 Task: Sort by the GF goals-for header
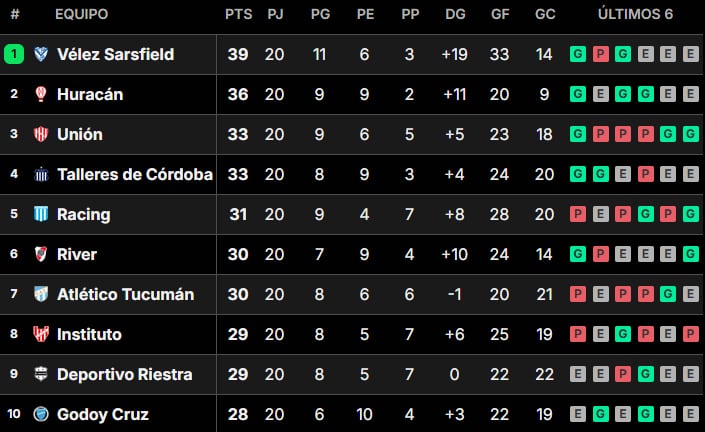coord(500,14)
